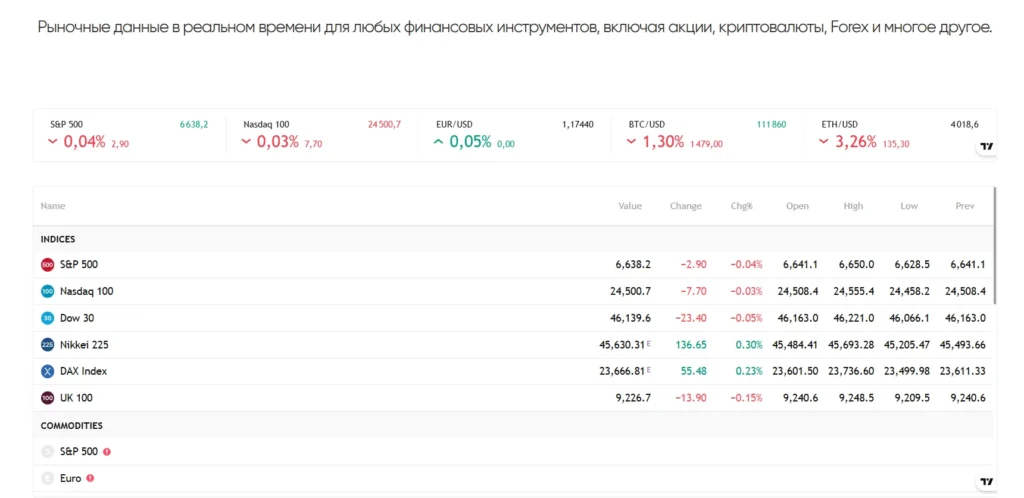Open the EUR/USD ticker symbol
Image resolution: width=1024 pixels, height=498 pixels.
(455, 124)
